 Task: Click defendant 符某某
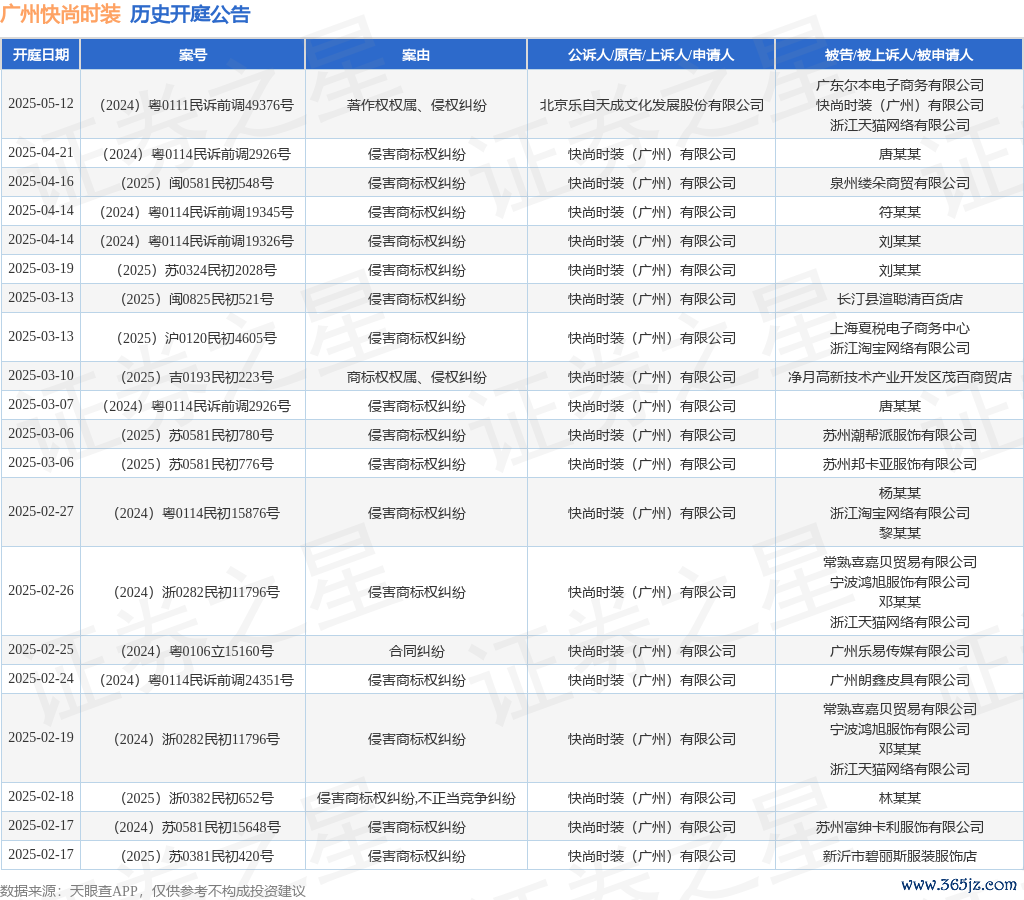point(899,212)
